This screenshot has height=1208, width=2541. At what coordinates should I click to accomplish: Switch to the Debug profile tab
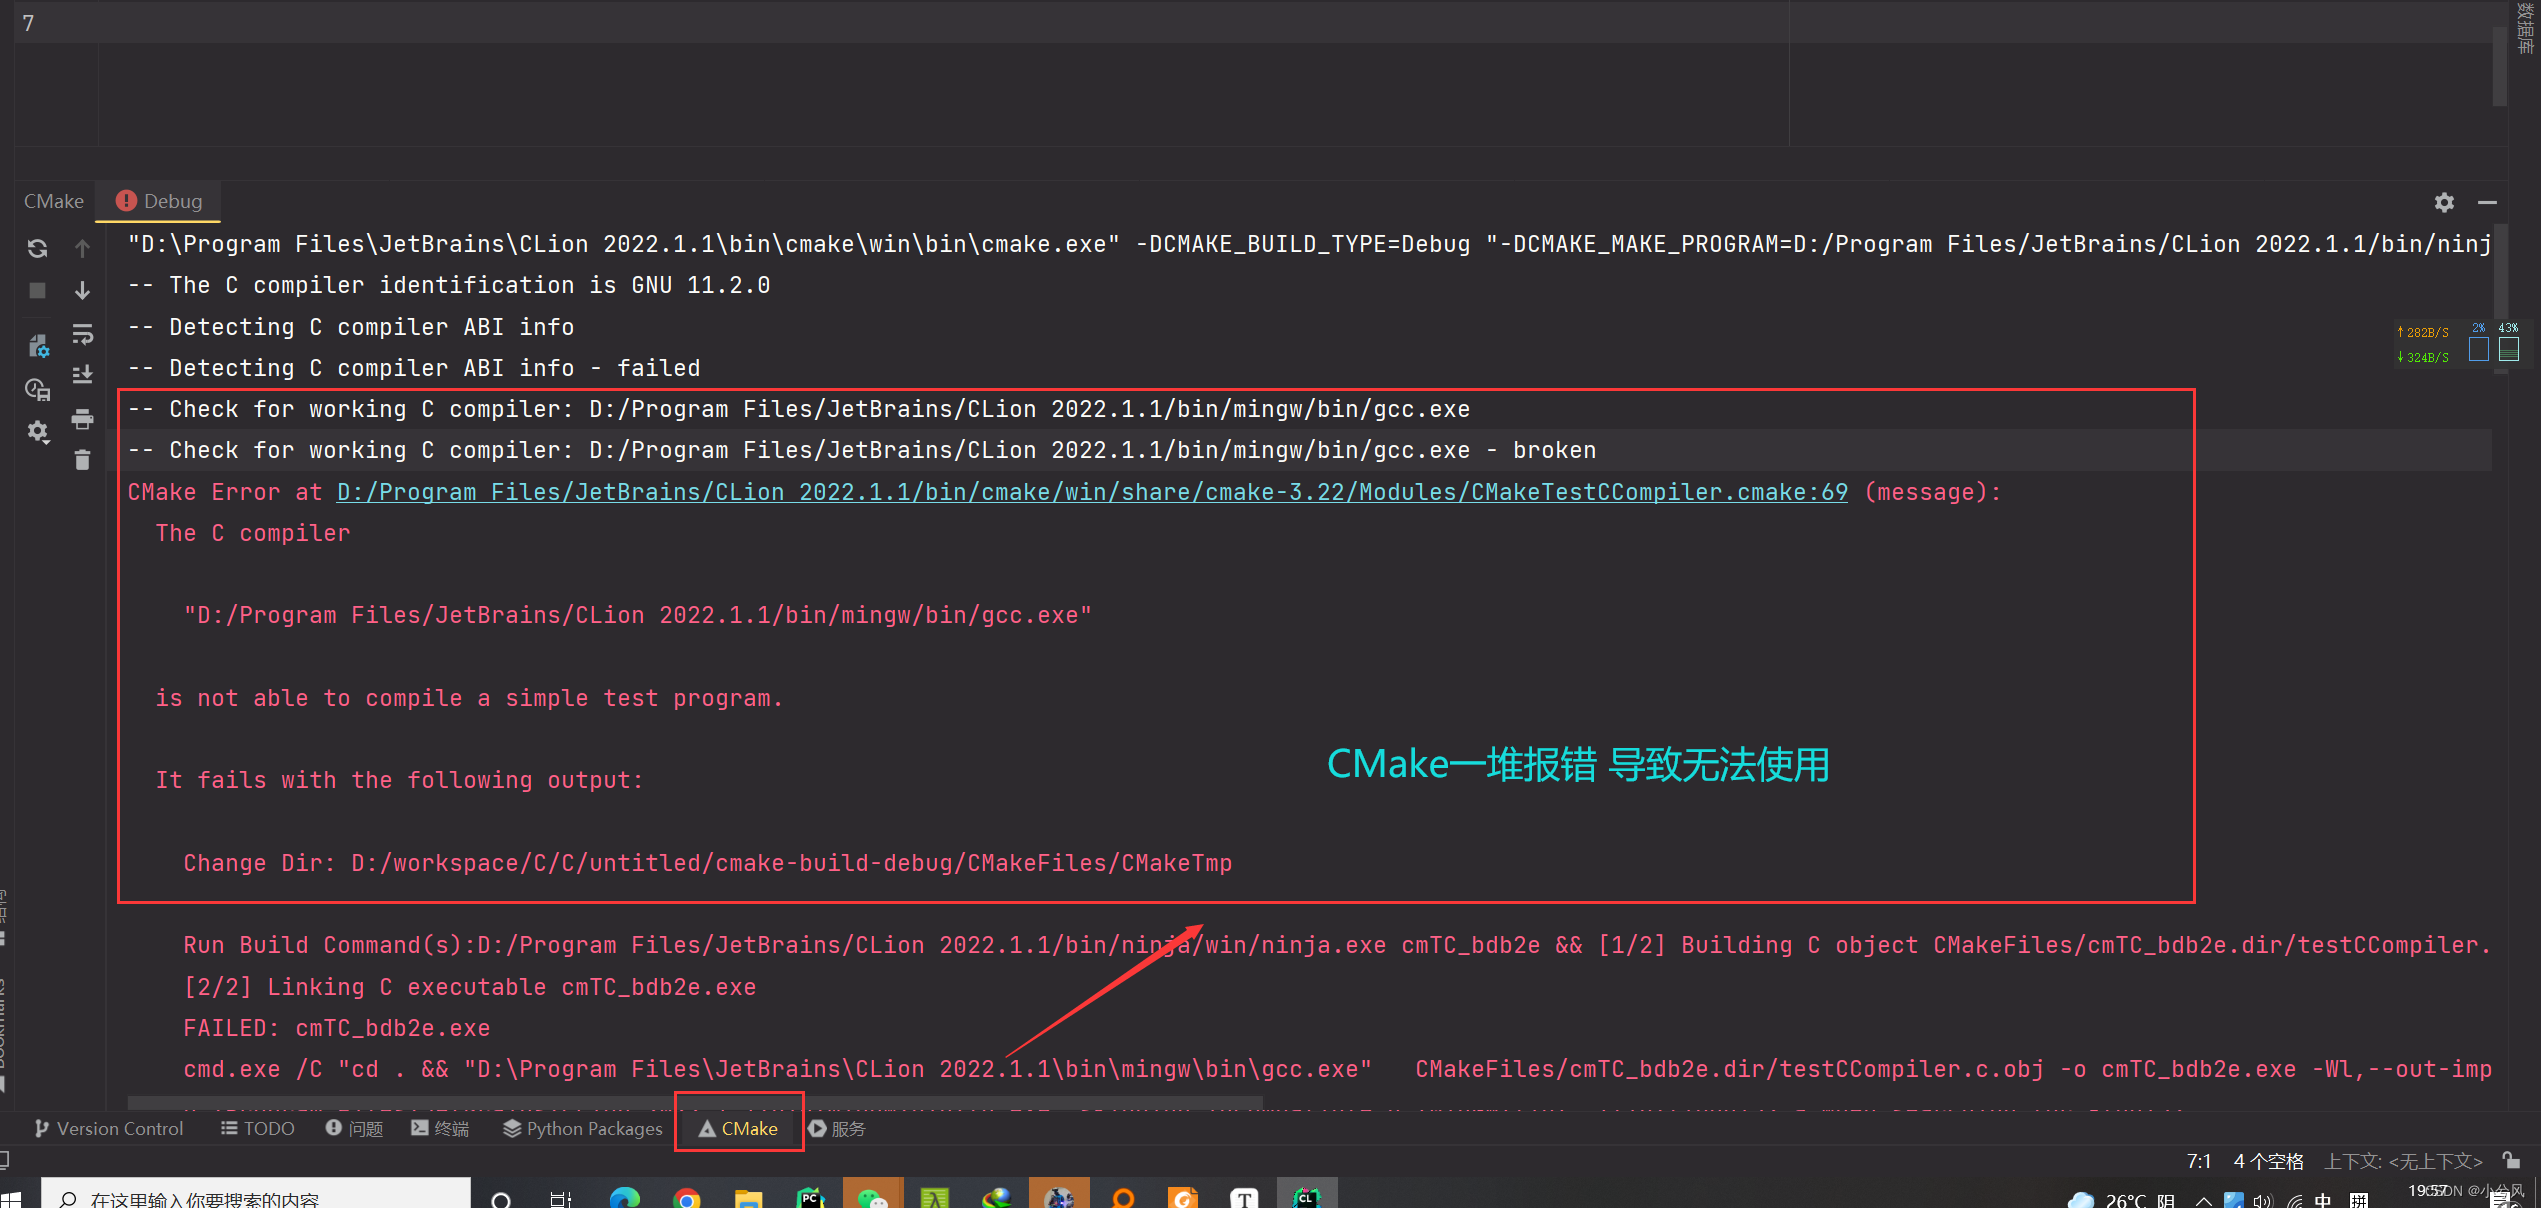[159, 201]
